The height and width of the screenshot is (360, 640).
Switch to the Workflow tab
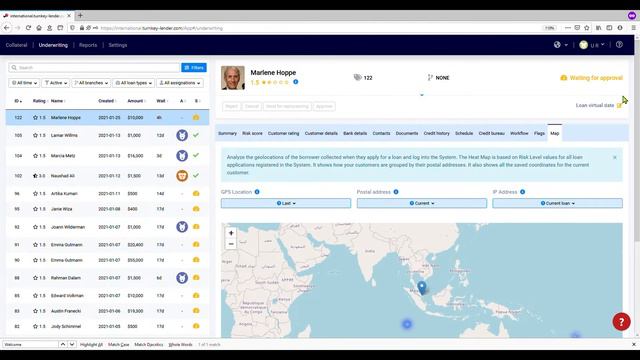(x=519, y=133)
